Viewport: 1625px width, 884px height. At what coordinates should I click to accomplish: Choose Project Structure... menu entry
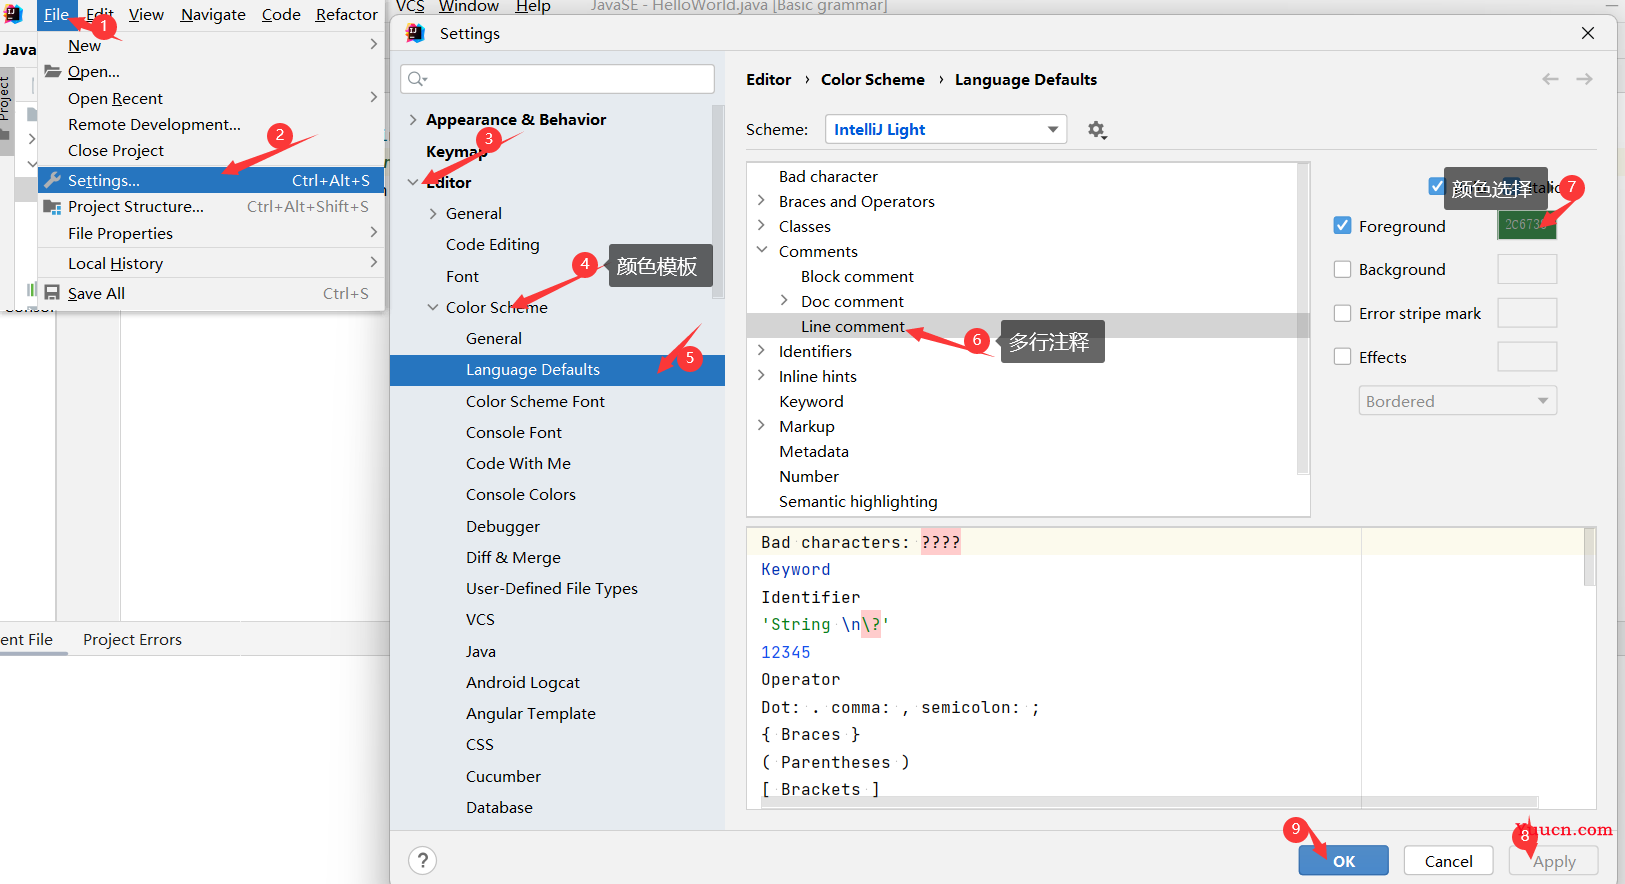click(x=211, y=206)
